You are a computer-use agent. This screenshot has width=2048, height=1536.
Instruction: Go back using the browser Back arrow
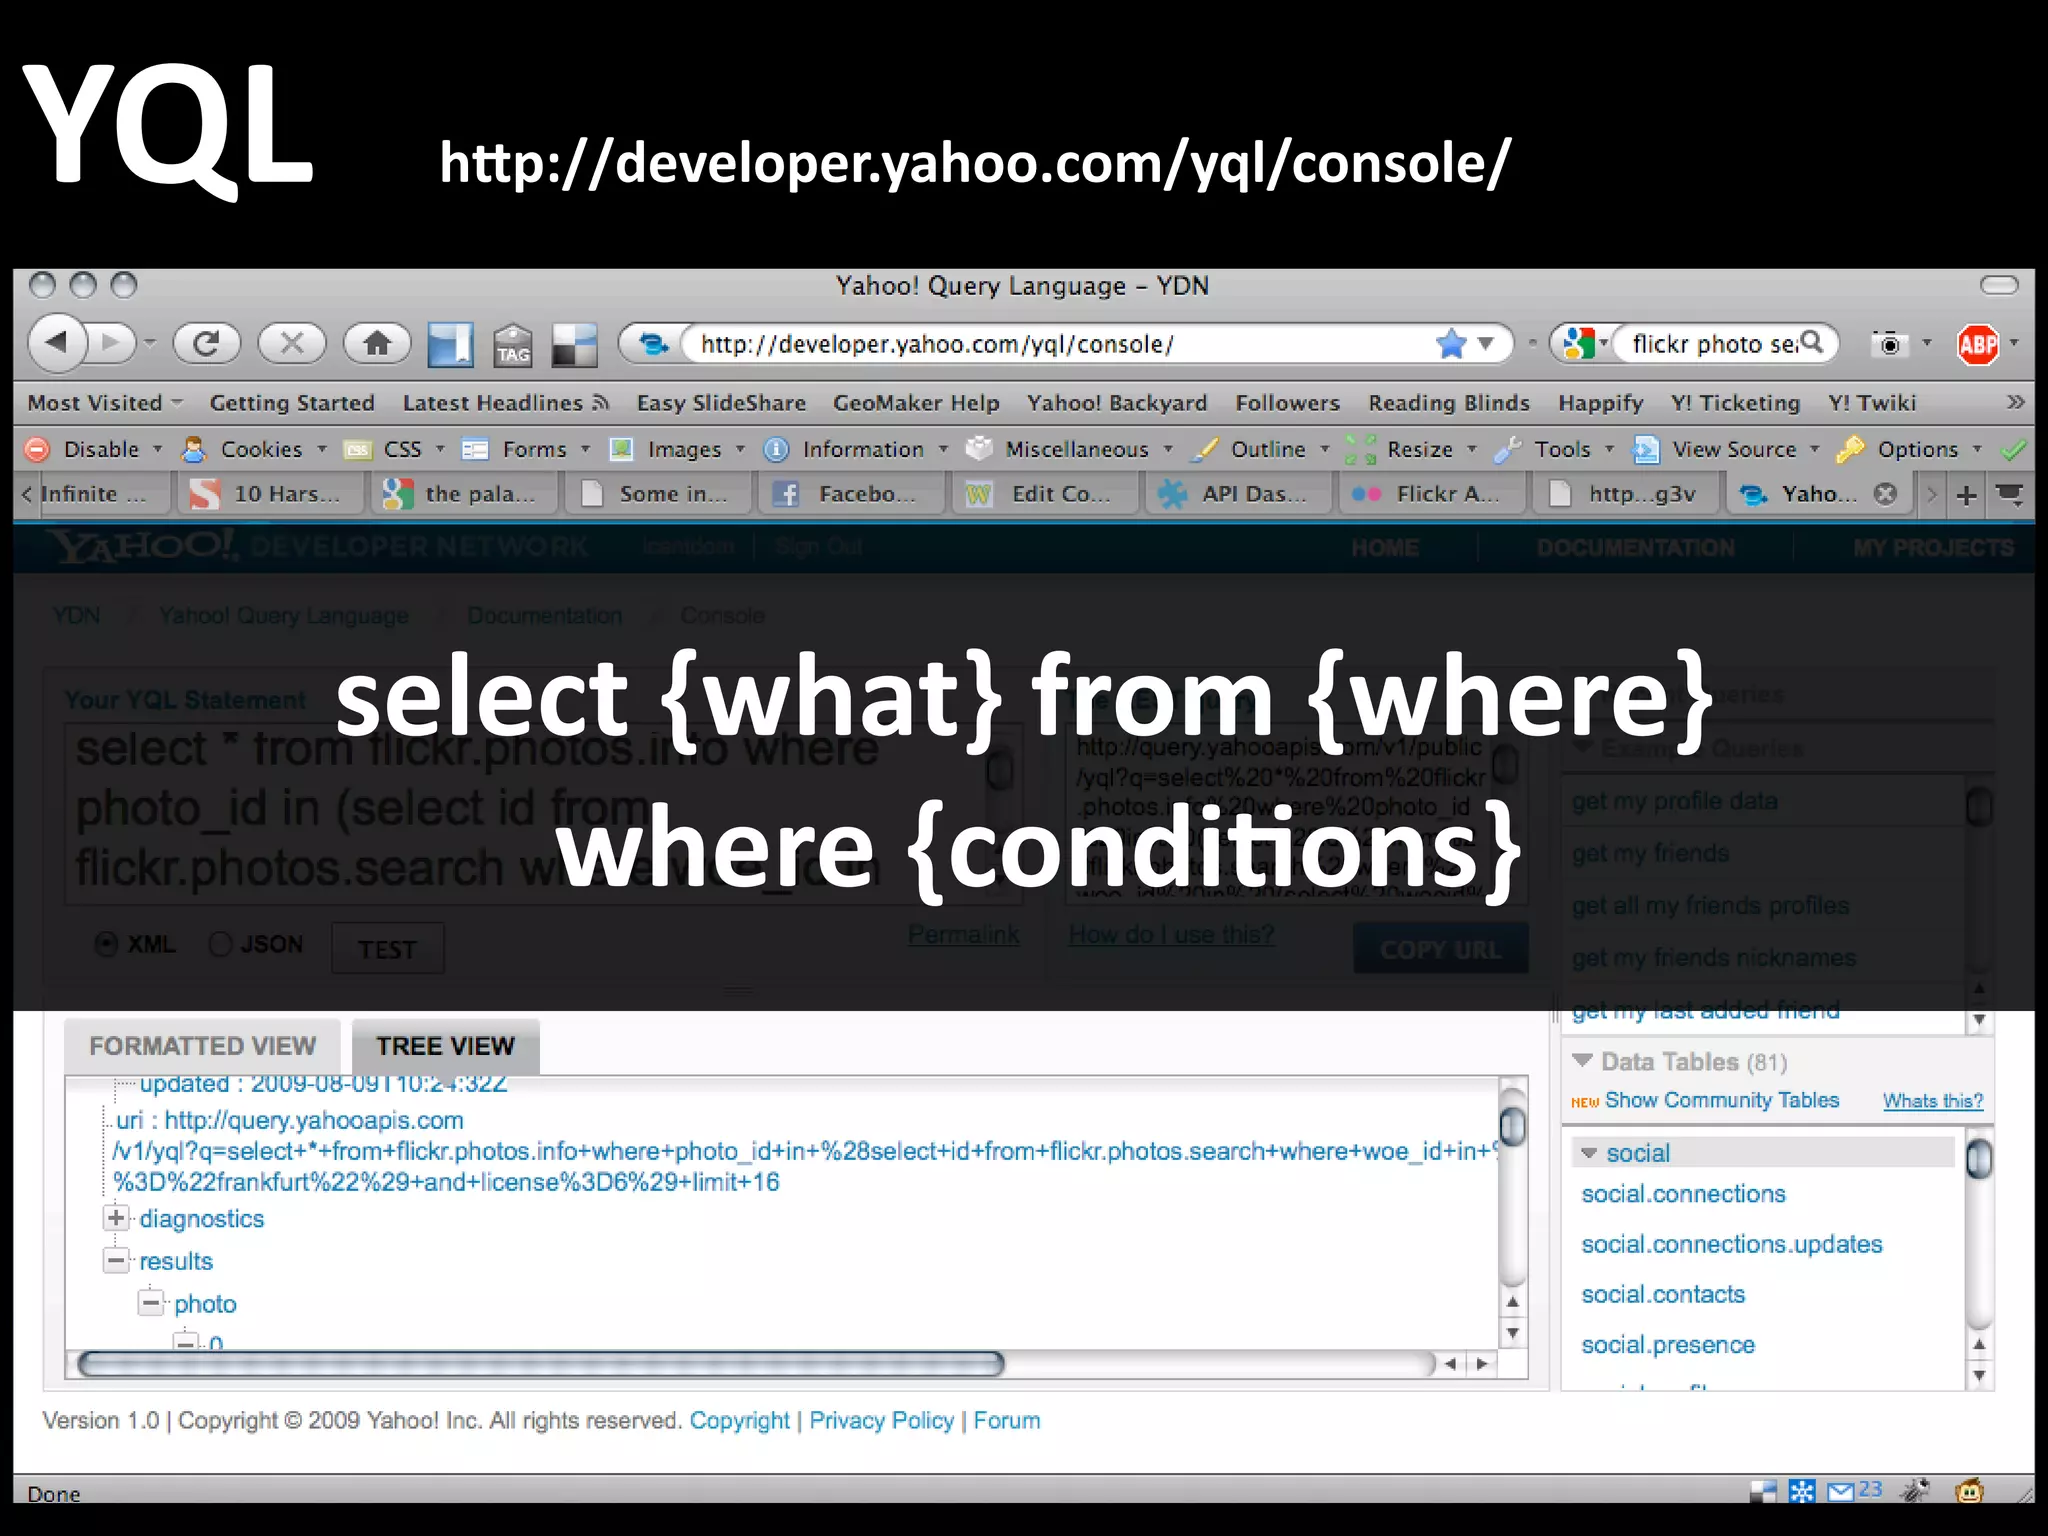[58, 343]
